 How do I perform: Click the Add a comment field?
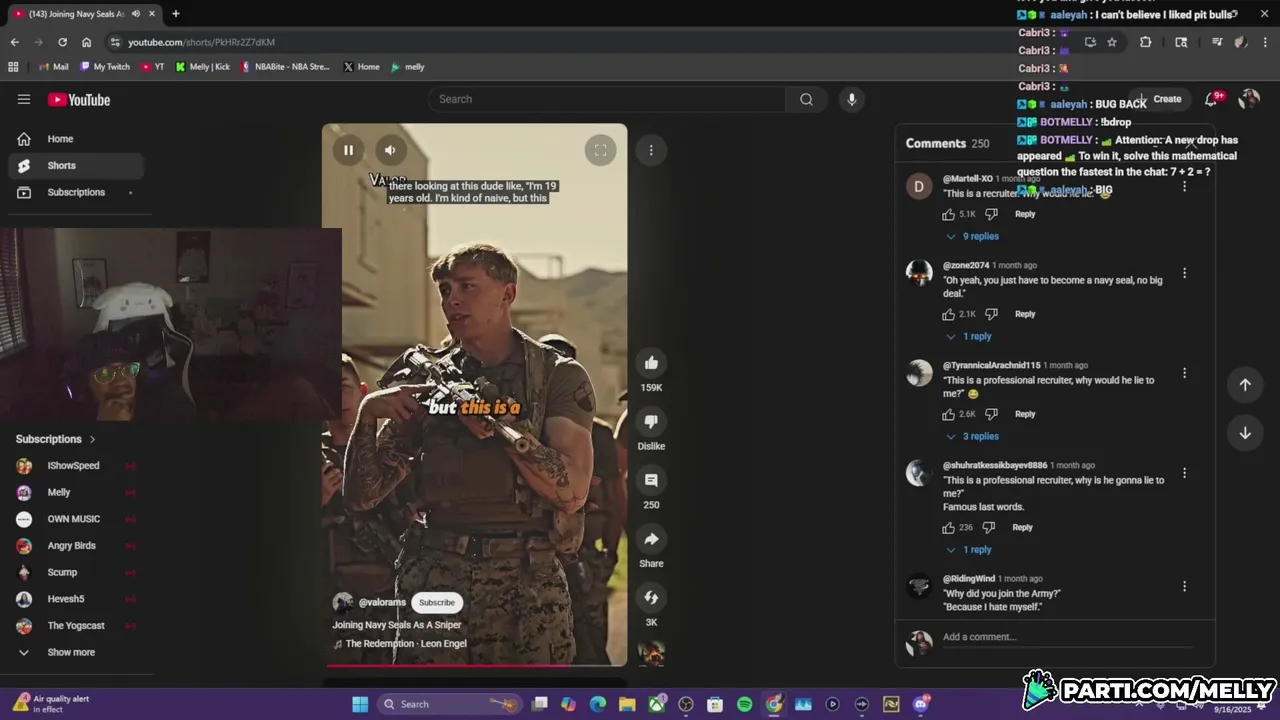click(x=1067, y=638)
